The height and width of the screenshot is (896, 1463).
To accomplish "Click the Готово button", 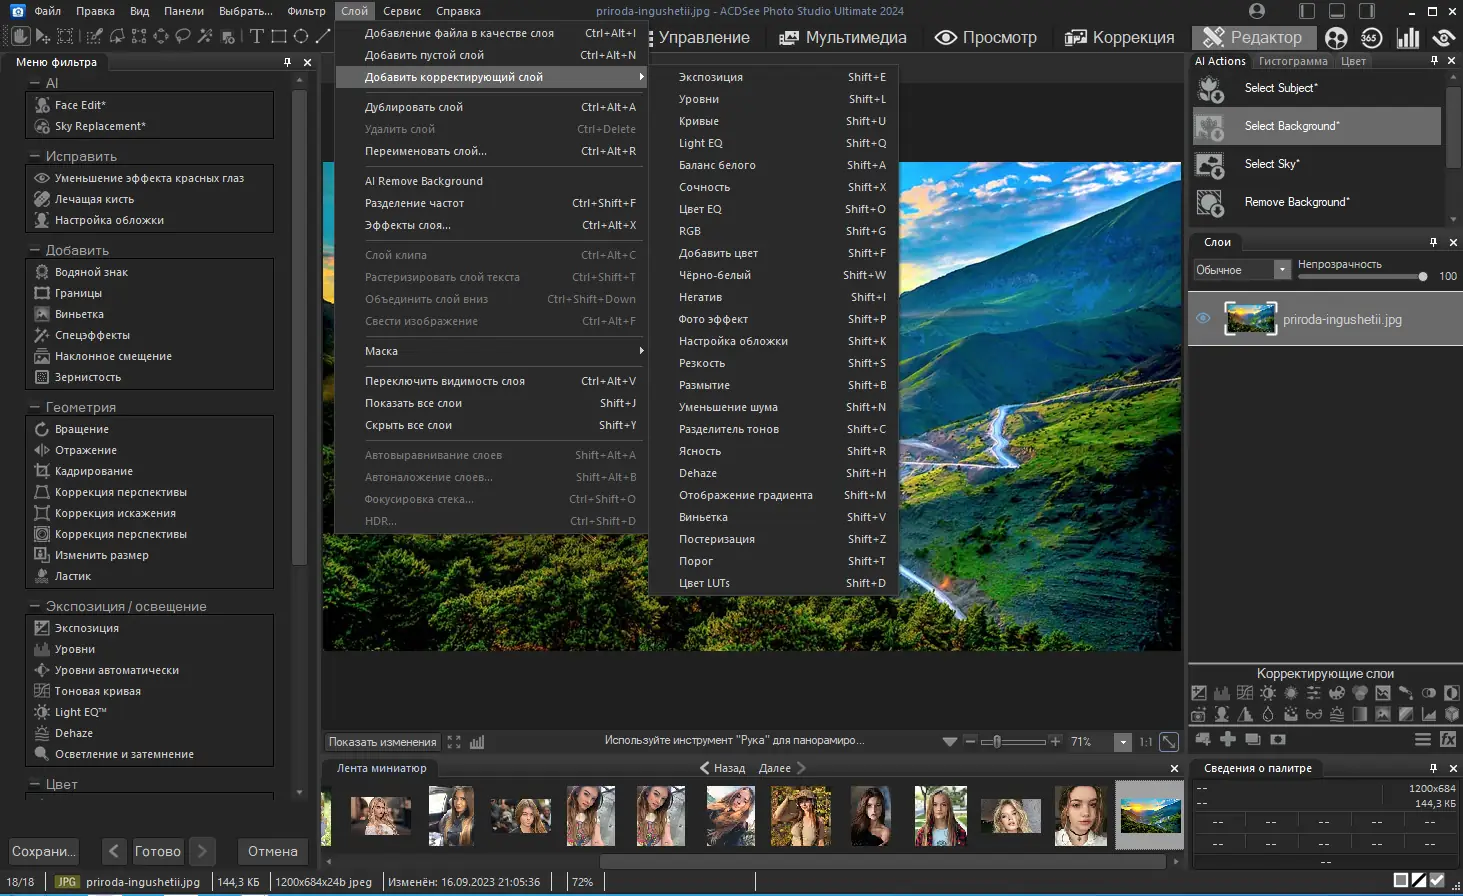I will 158,851.
